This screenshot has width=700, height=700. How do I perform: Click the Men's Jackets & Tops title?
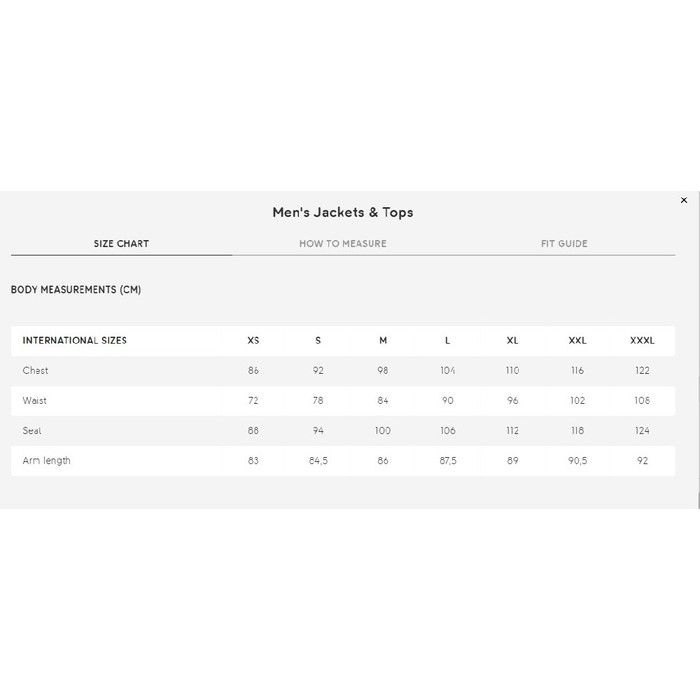(343, 212)
